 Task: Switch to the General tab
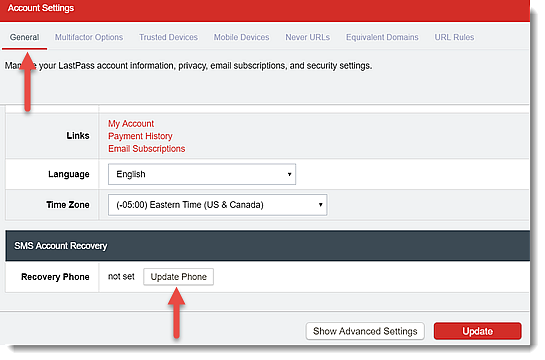coord(24,37)
